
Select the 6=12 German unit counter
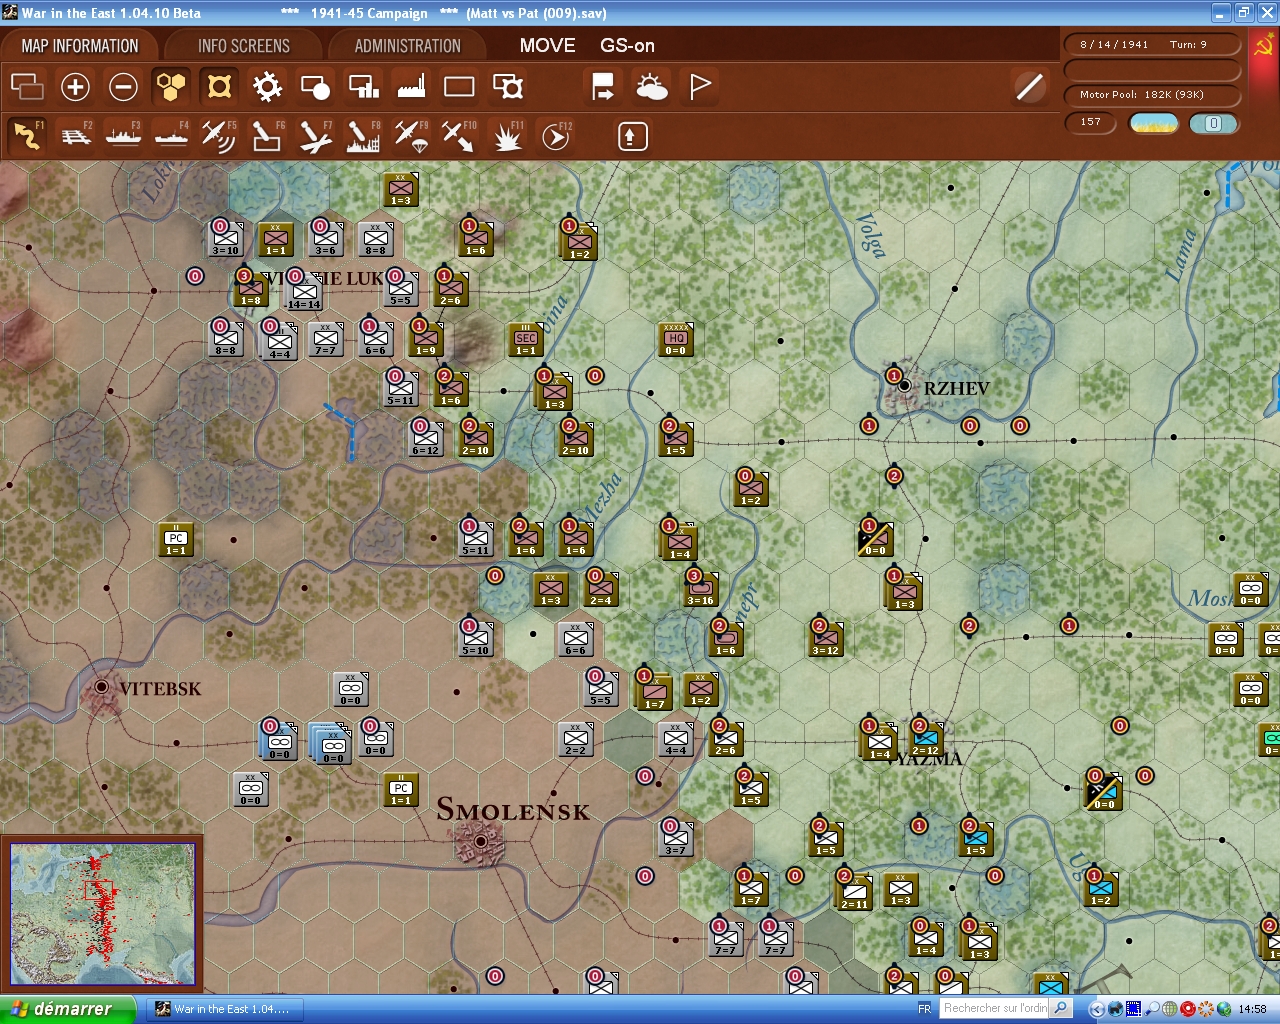[x=426, y=439]
